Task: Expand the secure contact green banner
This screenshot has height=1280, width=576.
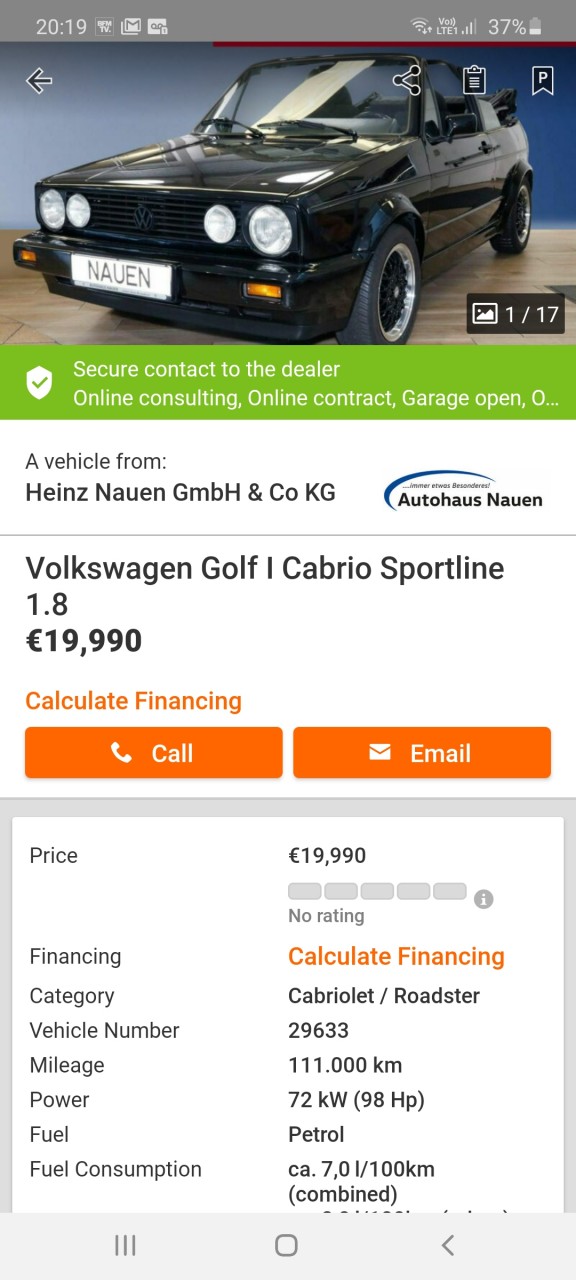Action: coord(288,383)
